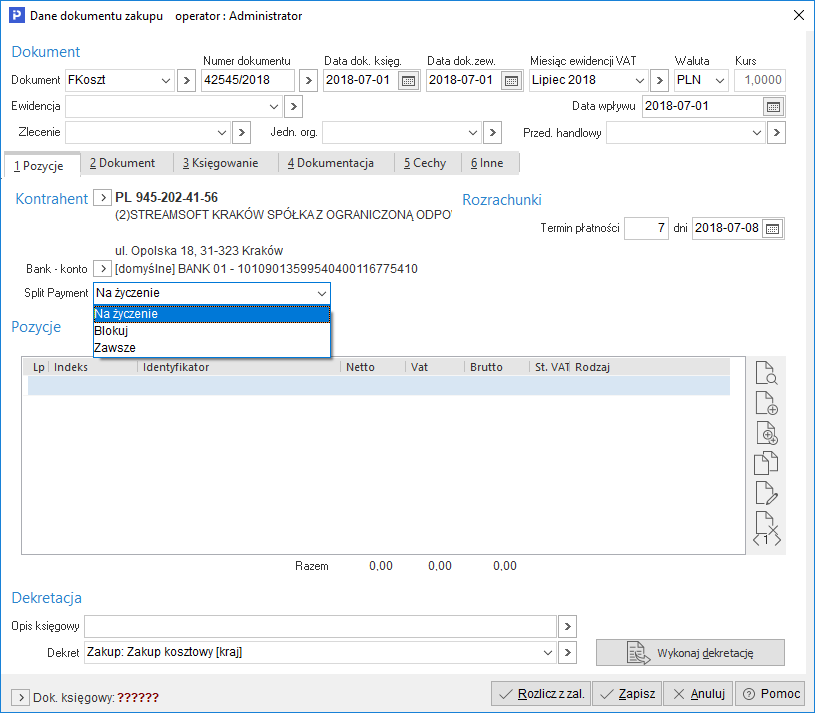Open calendar picker for Data wpływu
The height and width of the screenshot is (713, 815).
point(773,107)
